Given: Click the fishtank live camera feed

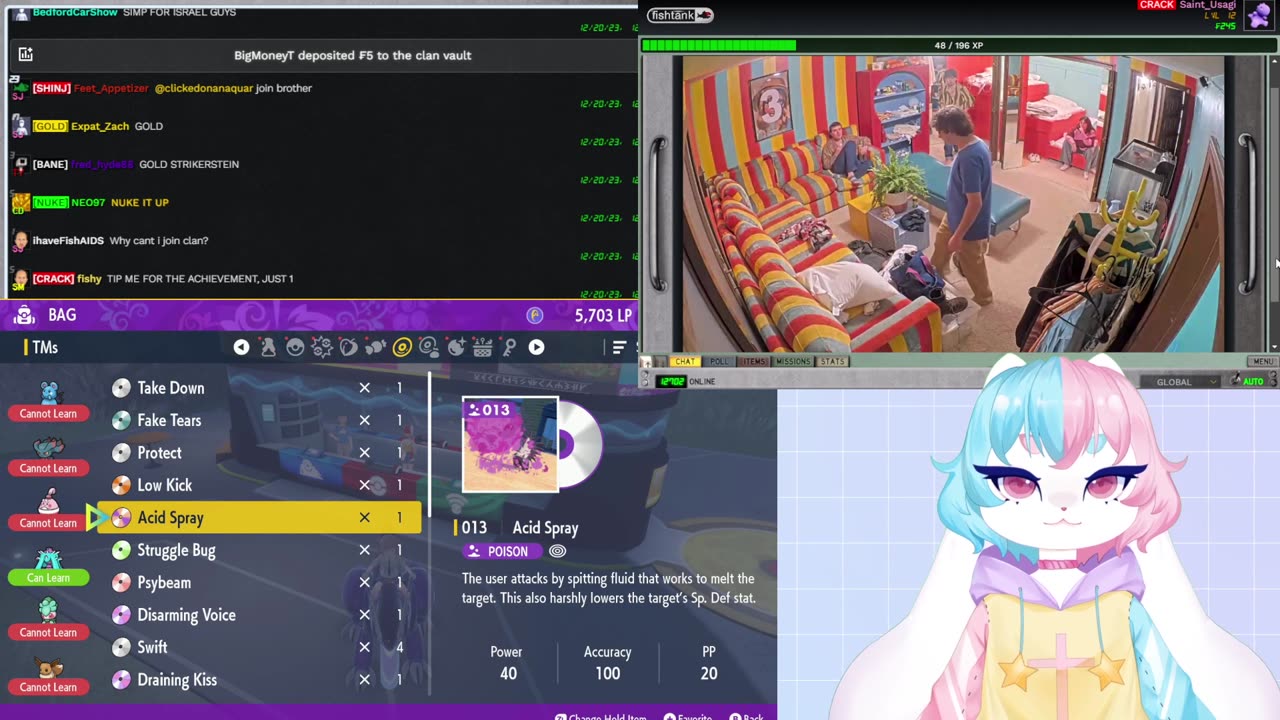Looking at the screenshot, I should click(953, 203).
